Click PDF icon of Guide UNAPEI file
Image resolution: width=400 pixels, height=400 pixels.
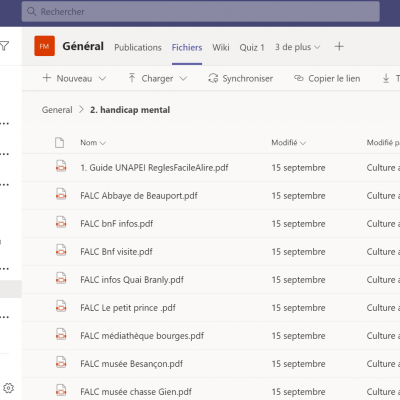pyautogui.click(x=61, y=166)
